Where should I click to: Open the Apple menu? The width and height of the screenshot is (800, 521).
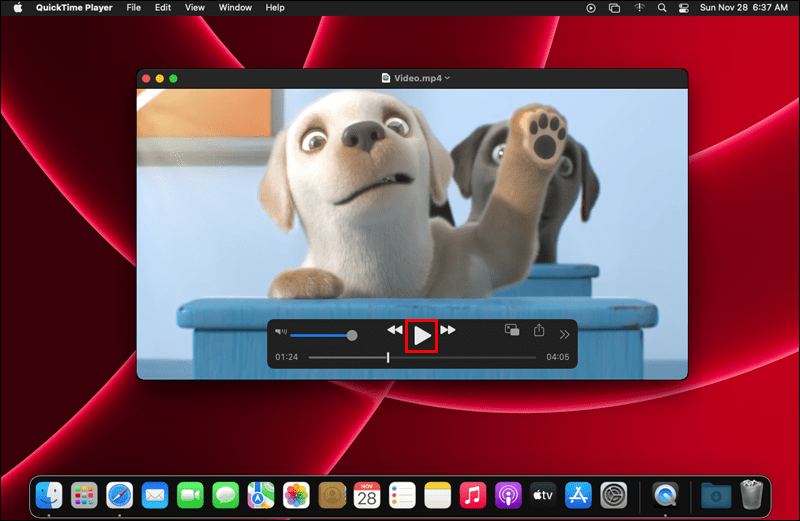[x=18, y=8]
